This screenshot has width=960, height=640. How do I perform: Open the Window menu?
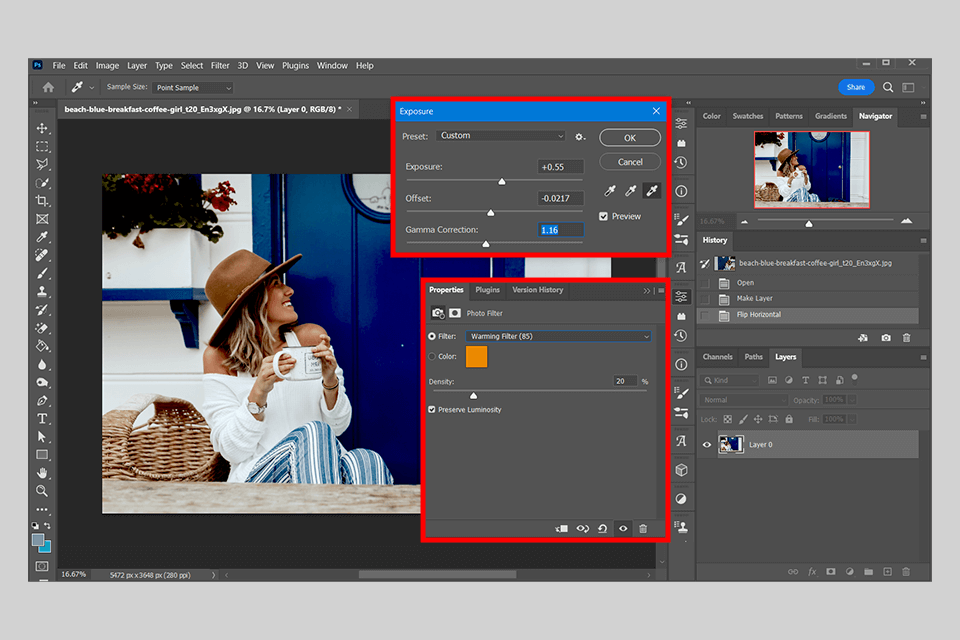coord(332,66)
